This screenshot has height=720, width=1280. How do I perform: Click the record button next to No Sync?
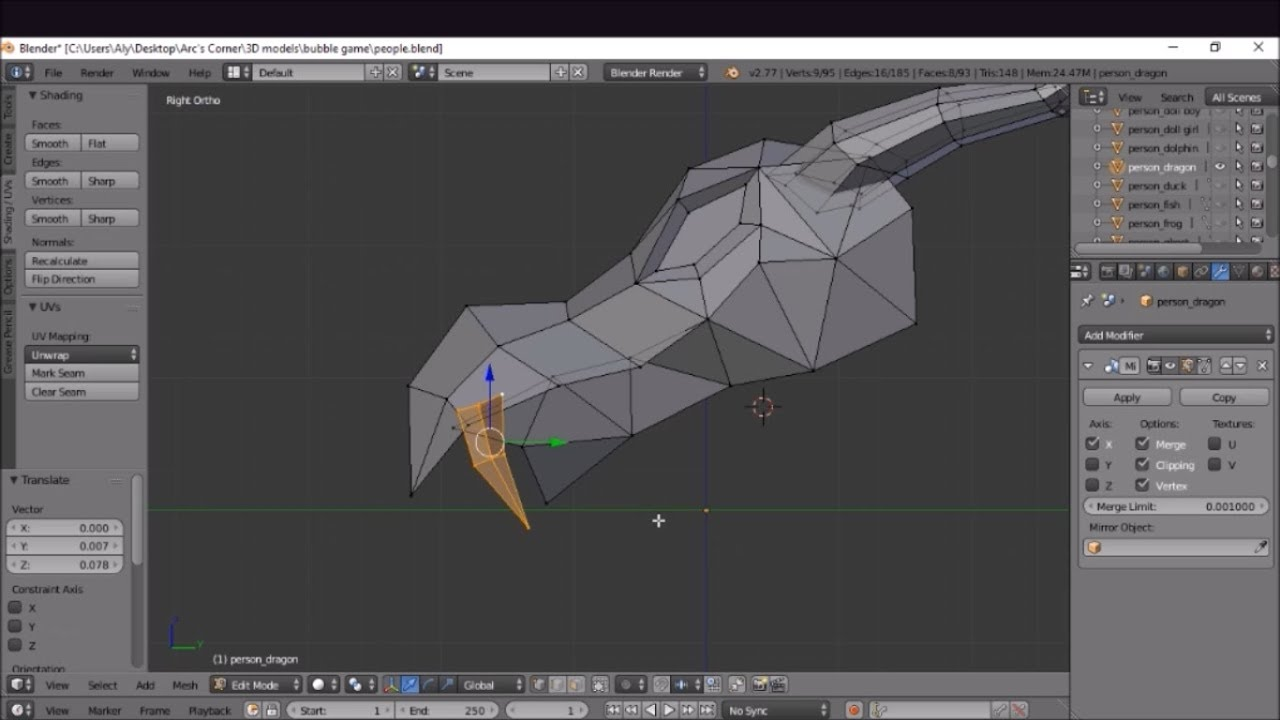pos(854,710)
